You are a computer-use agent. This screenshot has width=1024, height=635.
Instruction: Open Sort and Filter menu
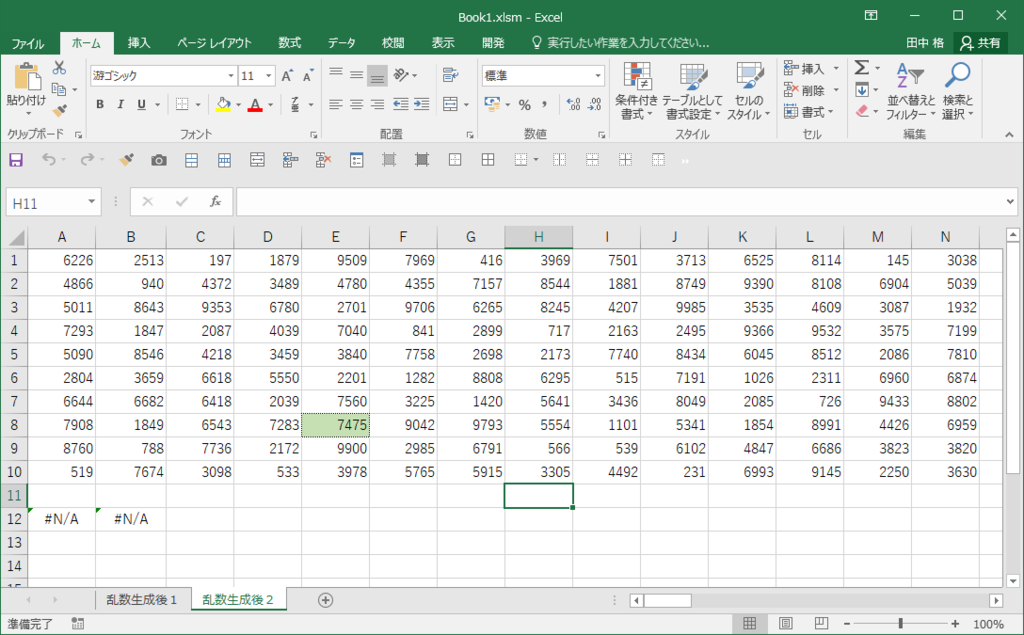pos(910,91)
